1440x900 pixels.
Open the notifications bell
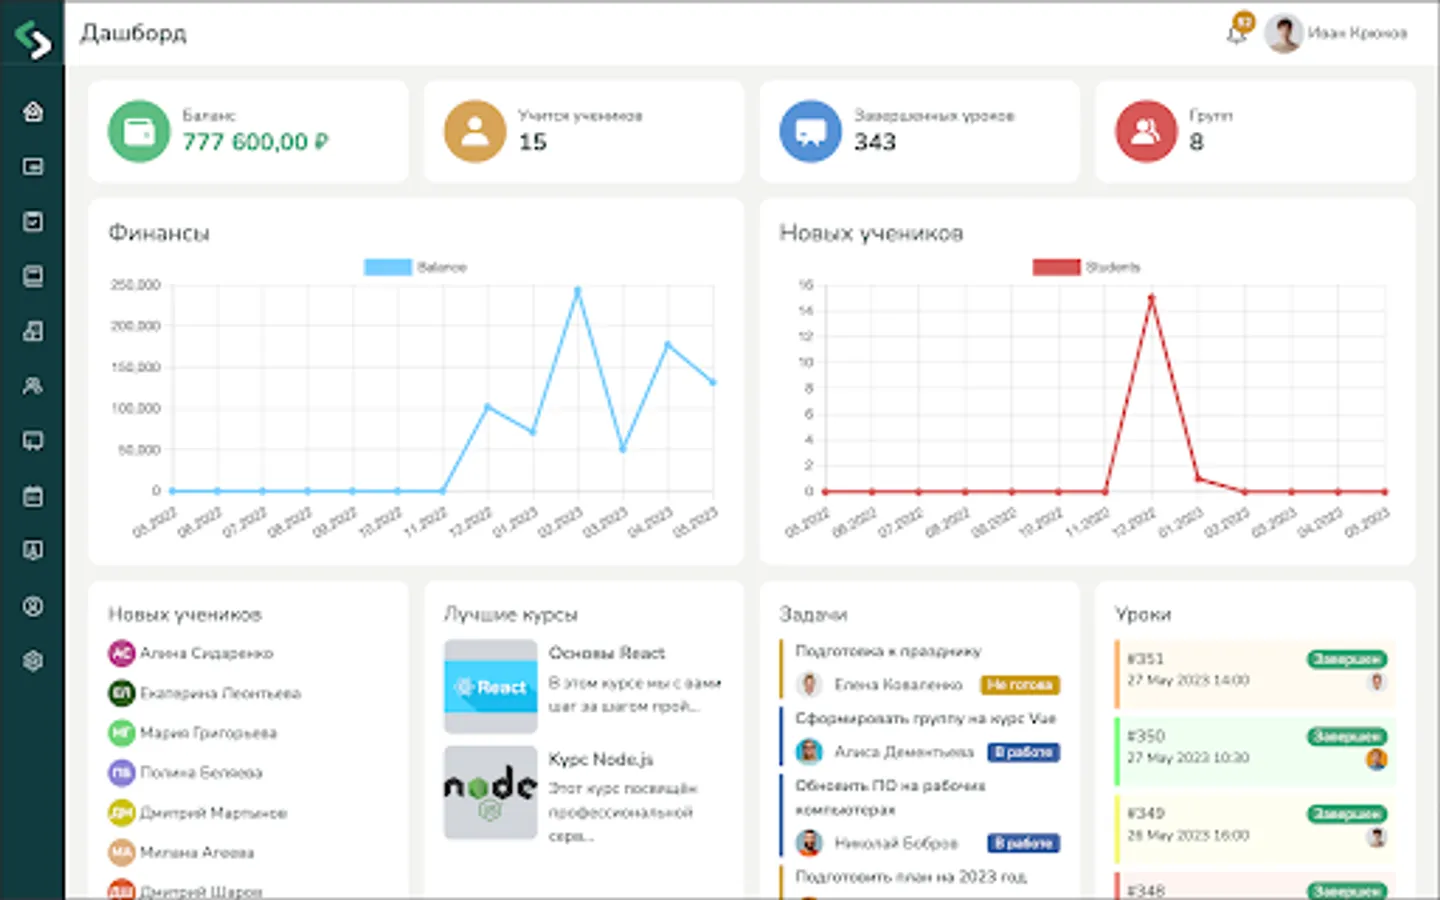point(1237,34)
